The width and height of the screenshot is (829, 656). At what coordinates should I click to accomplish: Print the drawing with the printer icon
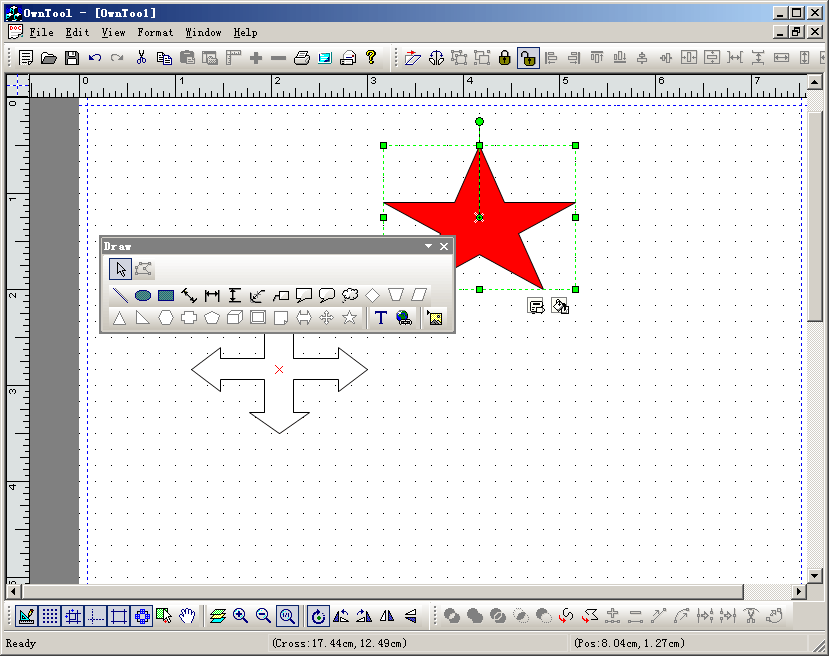point(302,57)
